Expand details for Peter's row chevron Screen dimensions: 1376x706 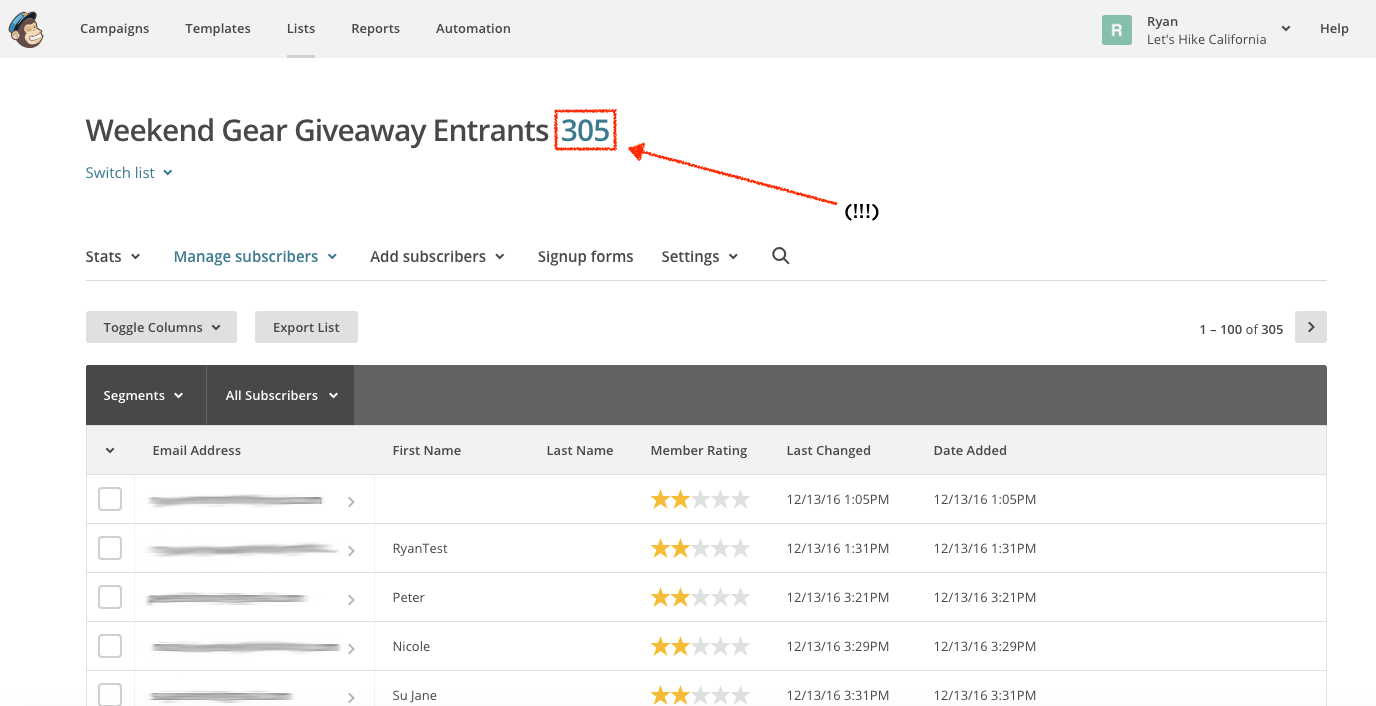(351, 597)
